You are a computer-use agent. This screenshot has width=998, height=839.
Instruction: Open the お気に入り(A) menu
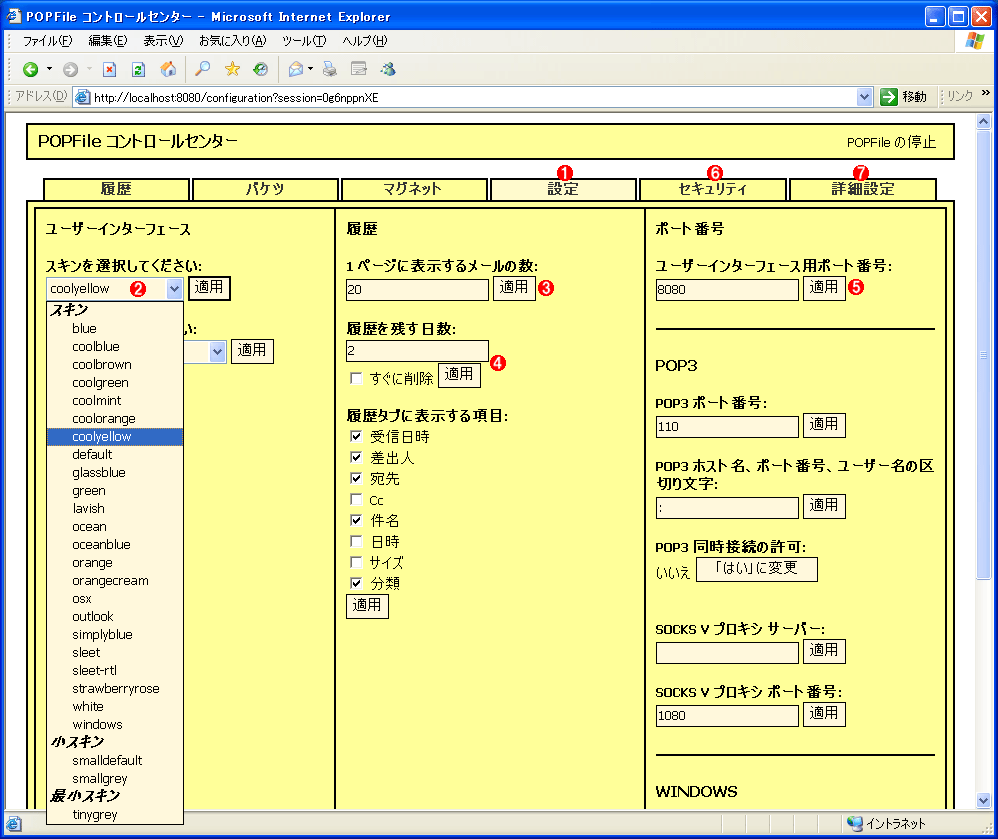click(232, 41)
